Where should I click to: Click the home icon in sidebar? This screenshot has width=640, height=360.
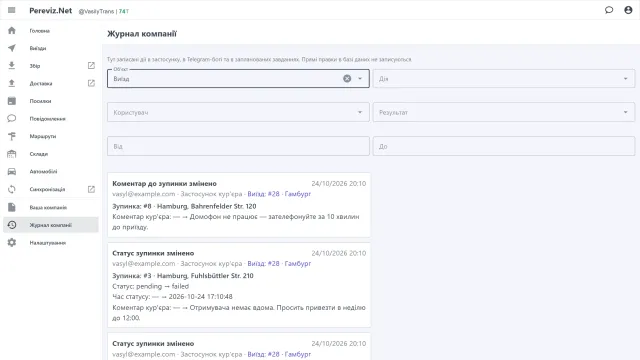12,31
